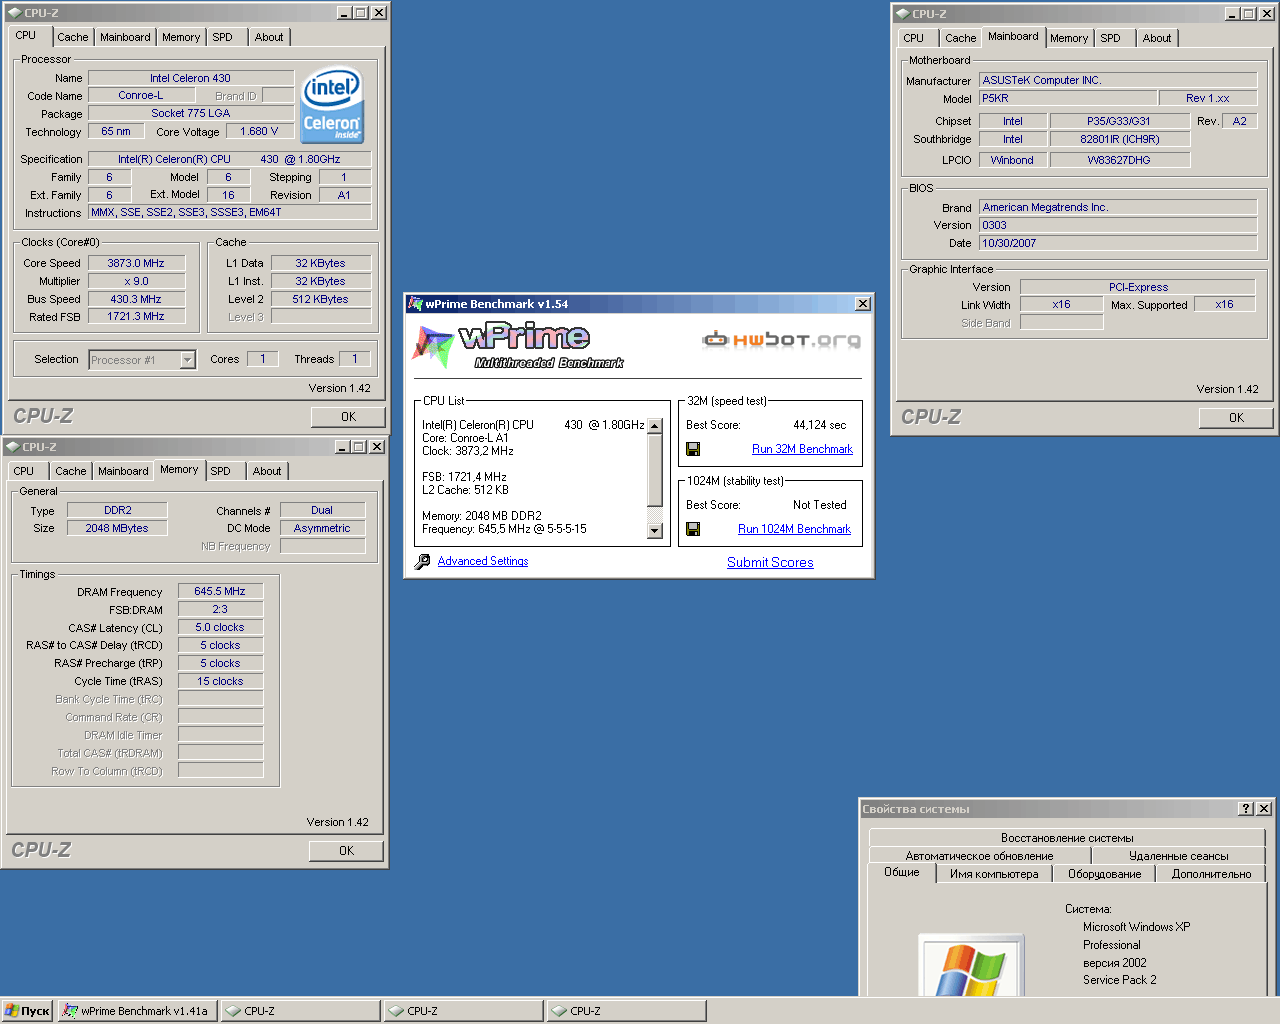Click the Intel Celeron 430 name field
Image resolution: width=1280 pixels, height=1024 pixels.
click(191, 78)
